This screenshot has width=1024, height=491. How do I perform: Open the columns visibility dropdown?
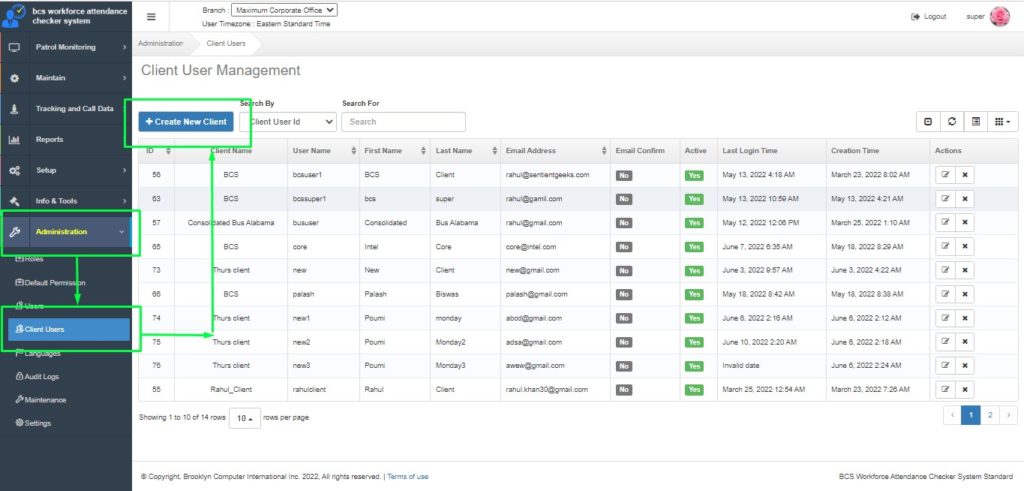point(1002,121)
